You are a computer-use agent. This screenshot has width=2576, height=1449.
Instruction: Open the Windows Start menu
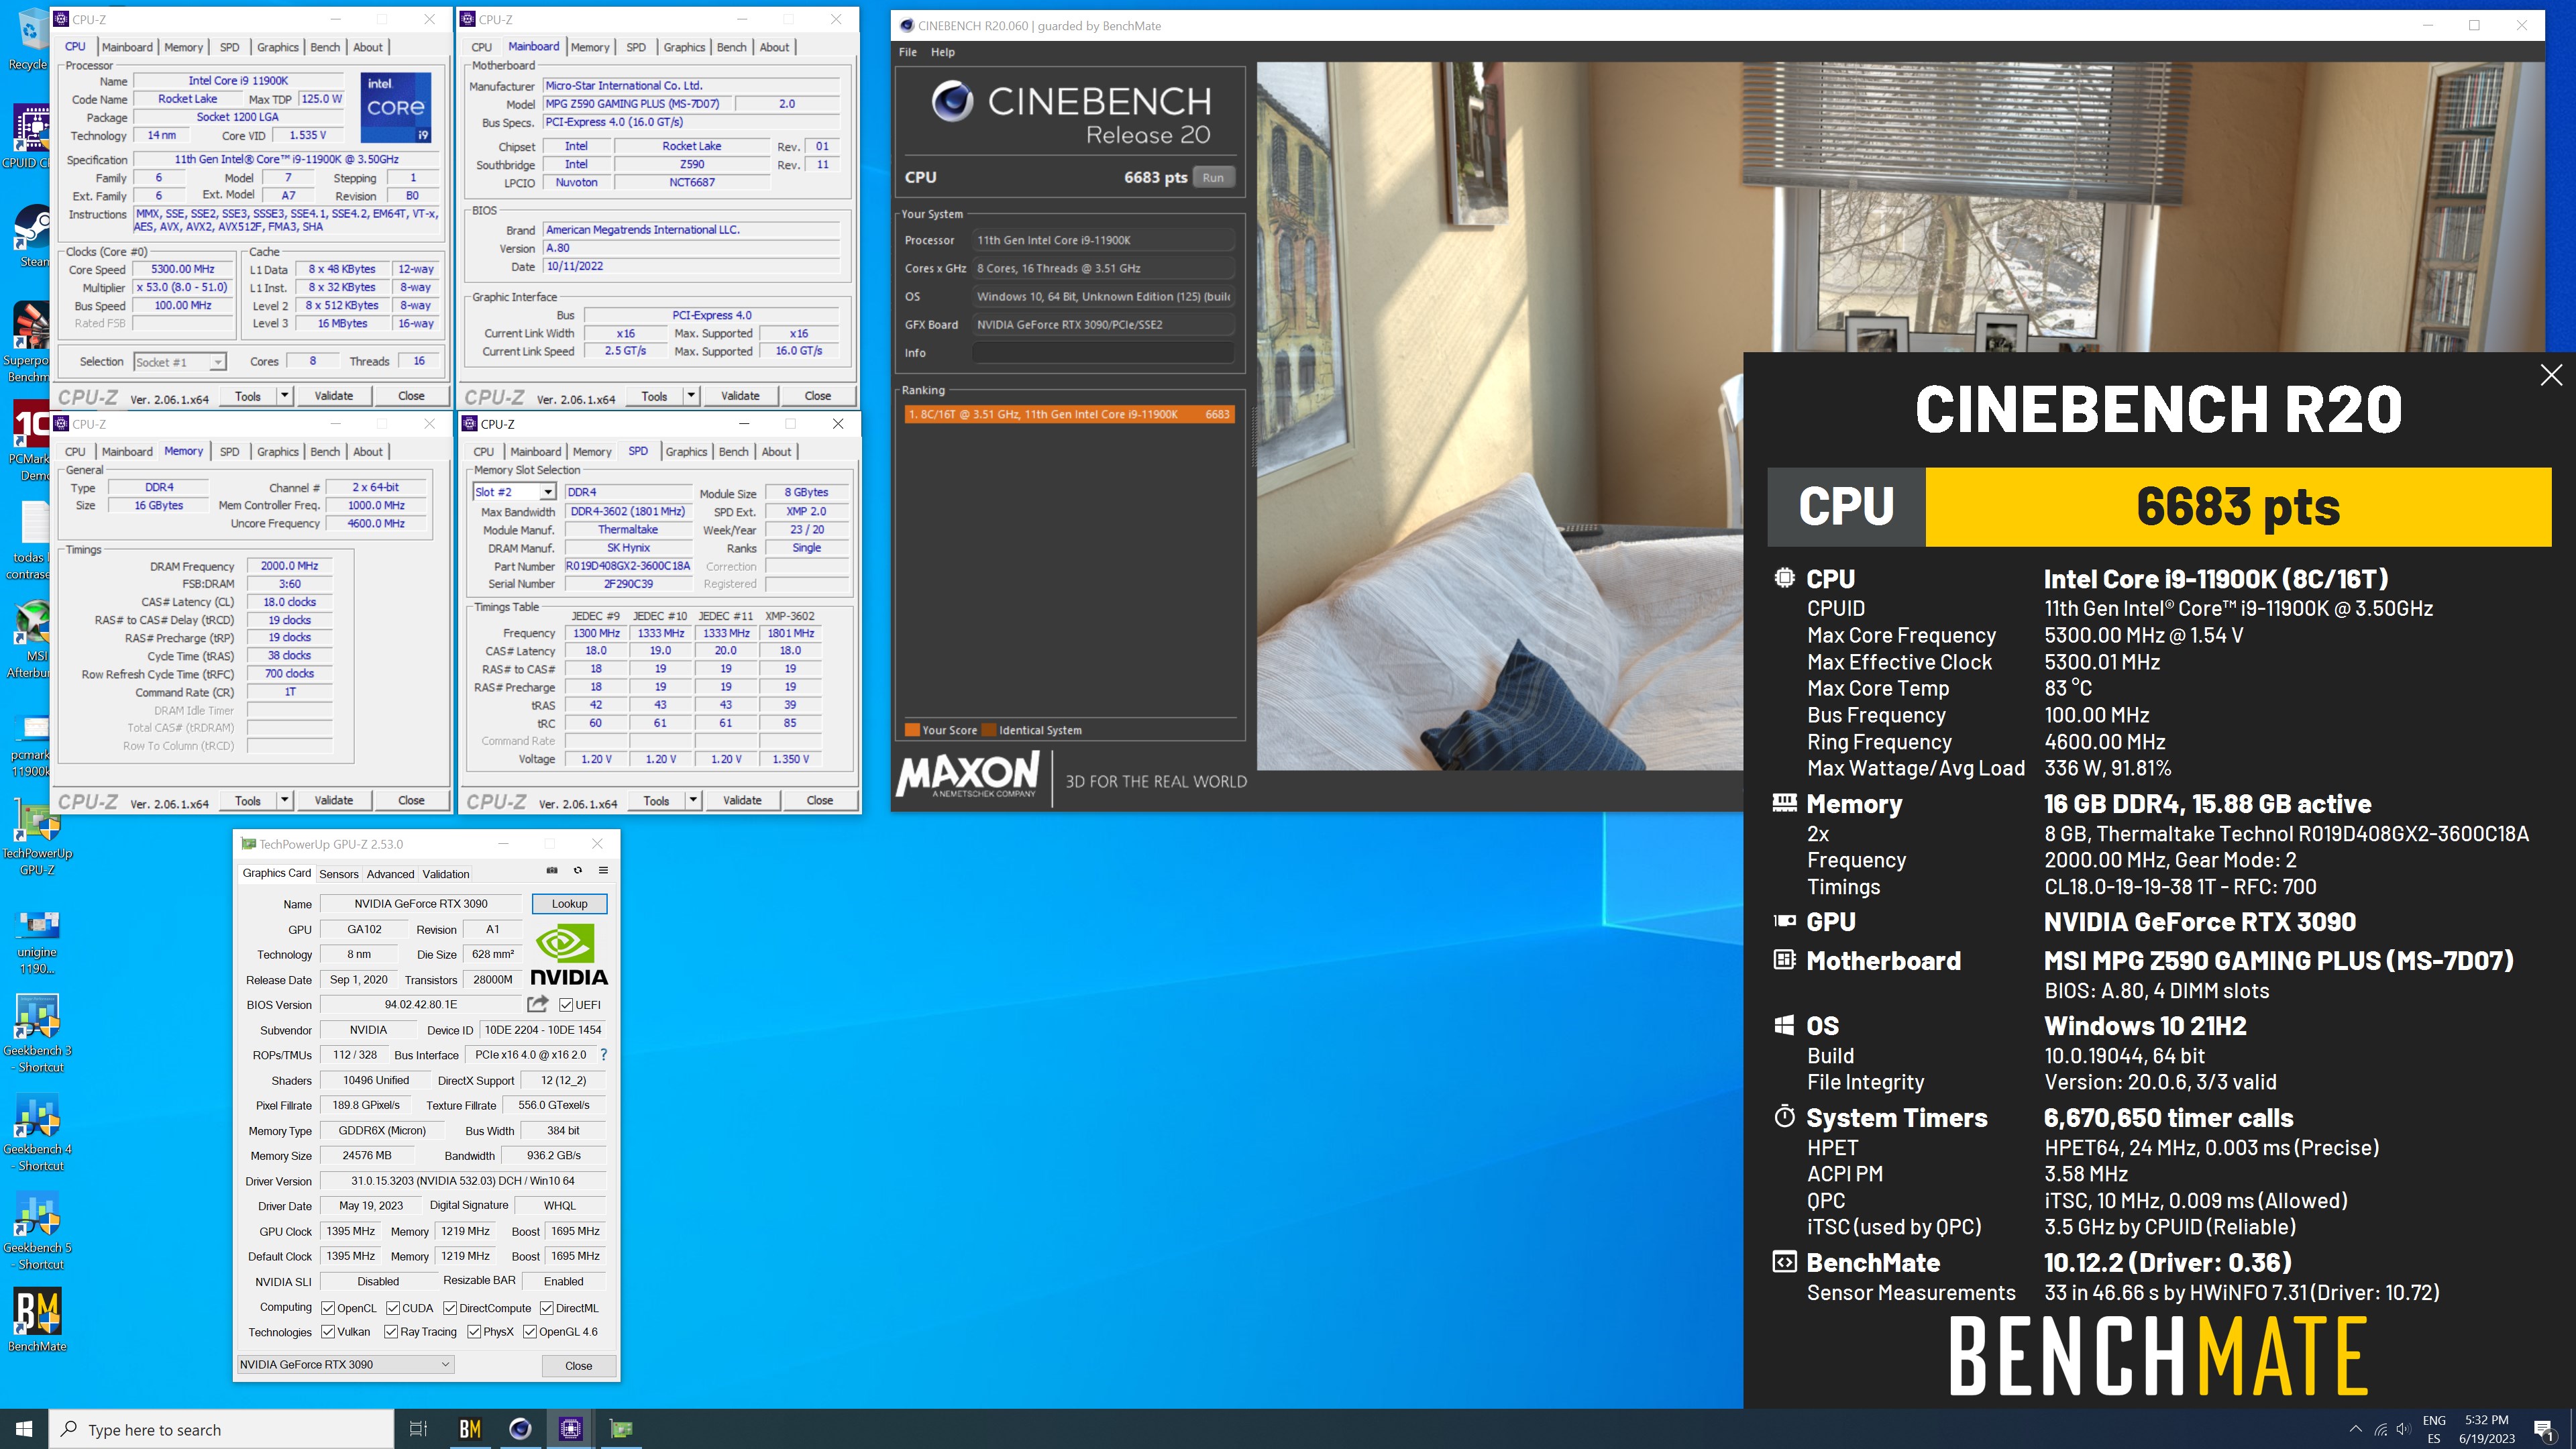[24, 1429]
